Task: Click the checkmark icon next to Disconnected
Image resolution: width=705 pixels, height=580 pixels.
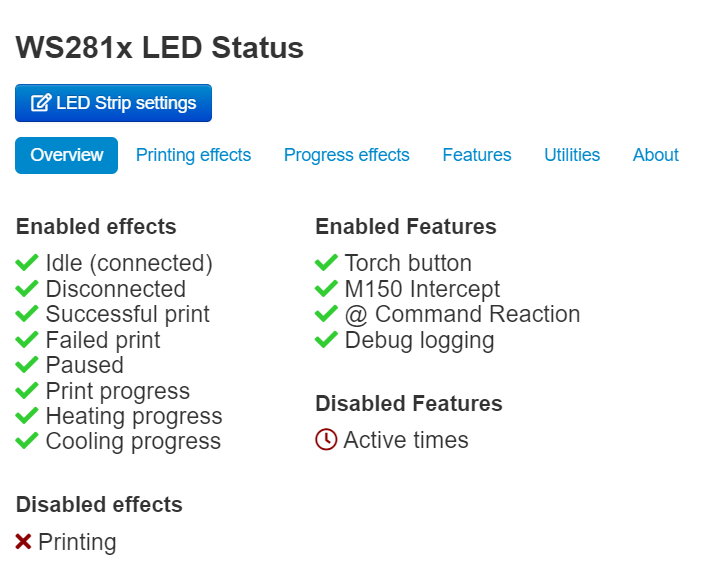Action: click(x=27, y=289)
